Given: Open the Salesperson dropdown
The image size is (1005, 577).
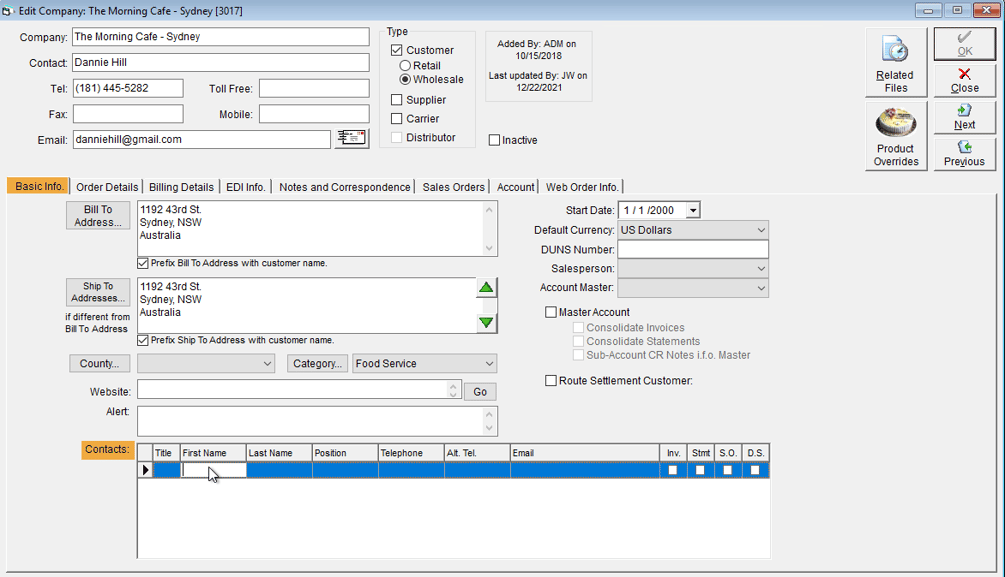Looking at the screenshot, I should pos(761,269).
